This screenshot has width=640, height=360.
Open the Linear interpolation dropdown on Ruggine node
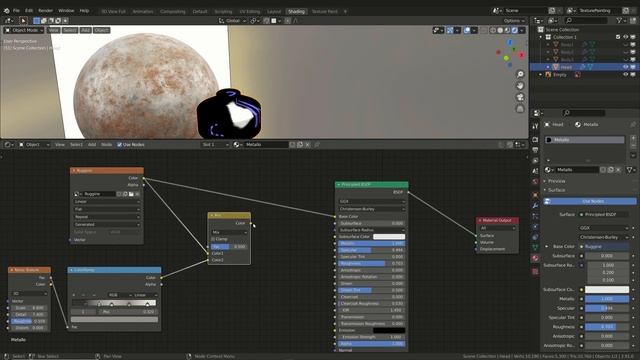point(107,202)
